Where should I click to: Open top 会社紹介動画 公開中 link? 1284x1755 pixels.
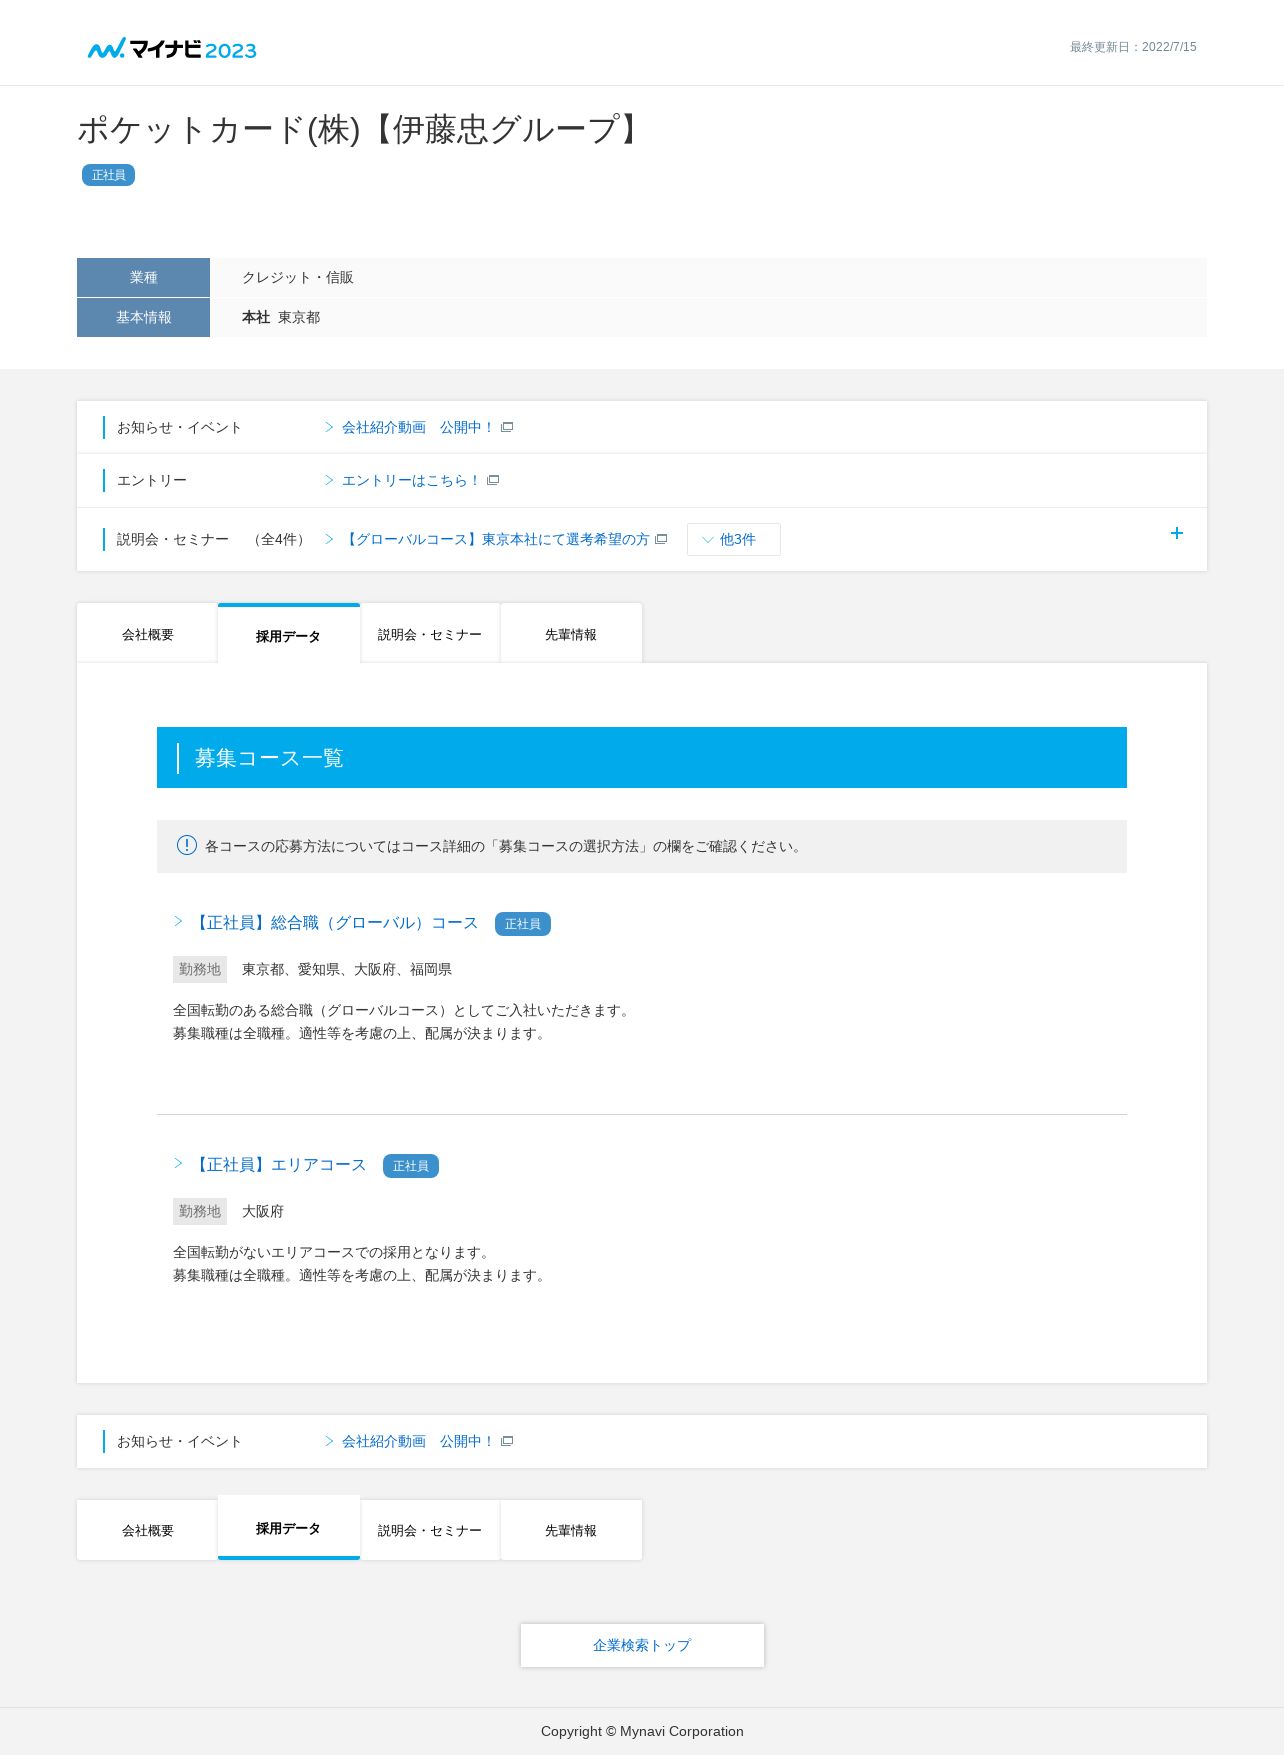(x=419, y=427)
